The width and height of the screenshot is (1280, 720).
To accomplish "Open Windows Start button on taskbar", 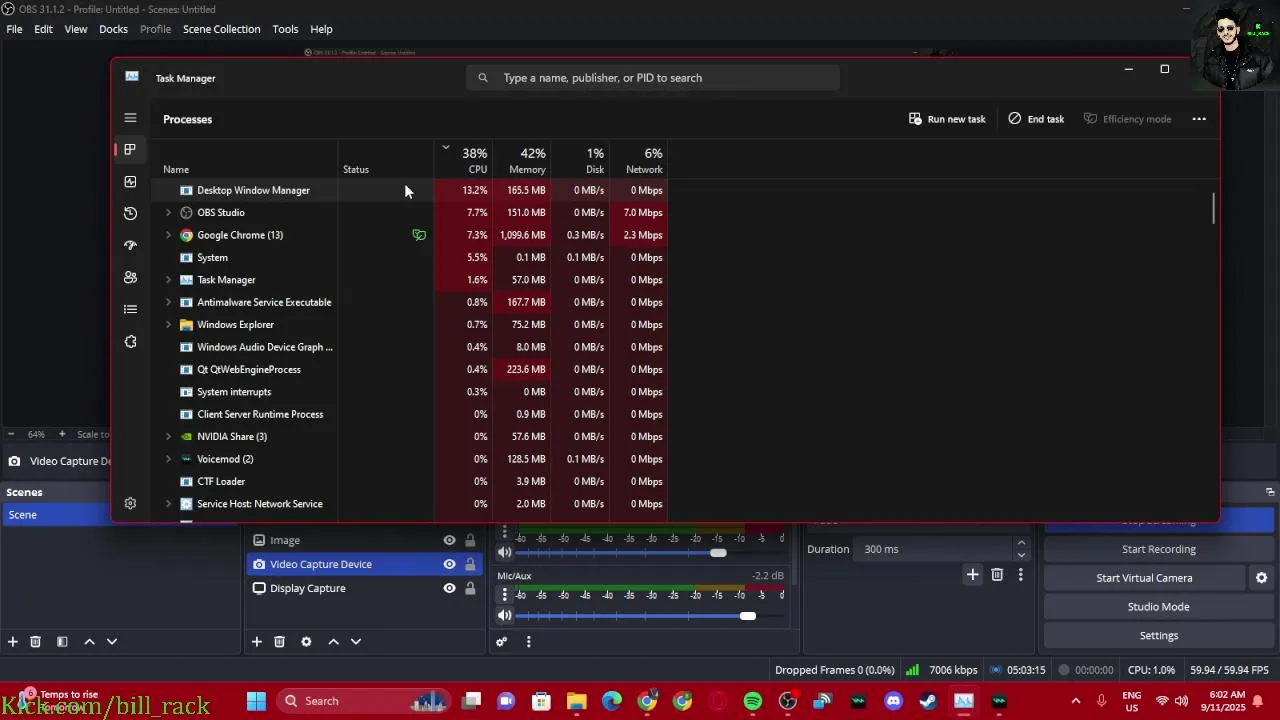I will tap(257, 701).
